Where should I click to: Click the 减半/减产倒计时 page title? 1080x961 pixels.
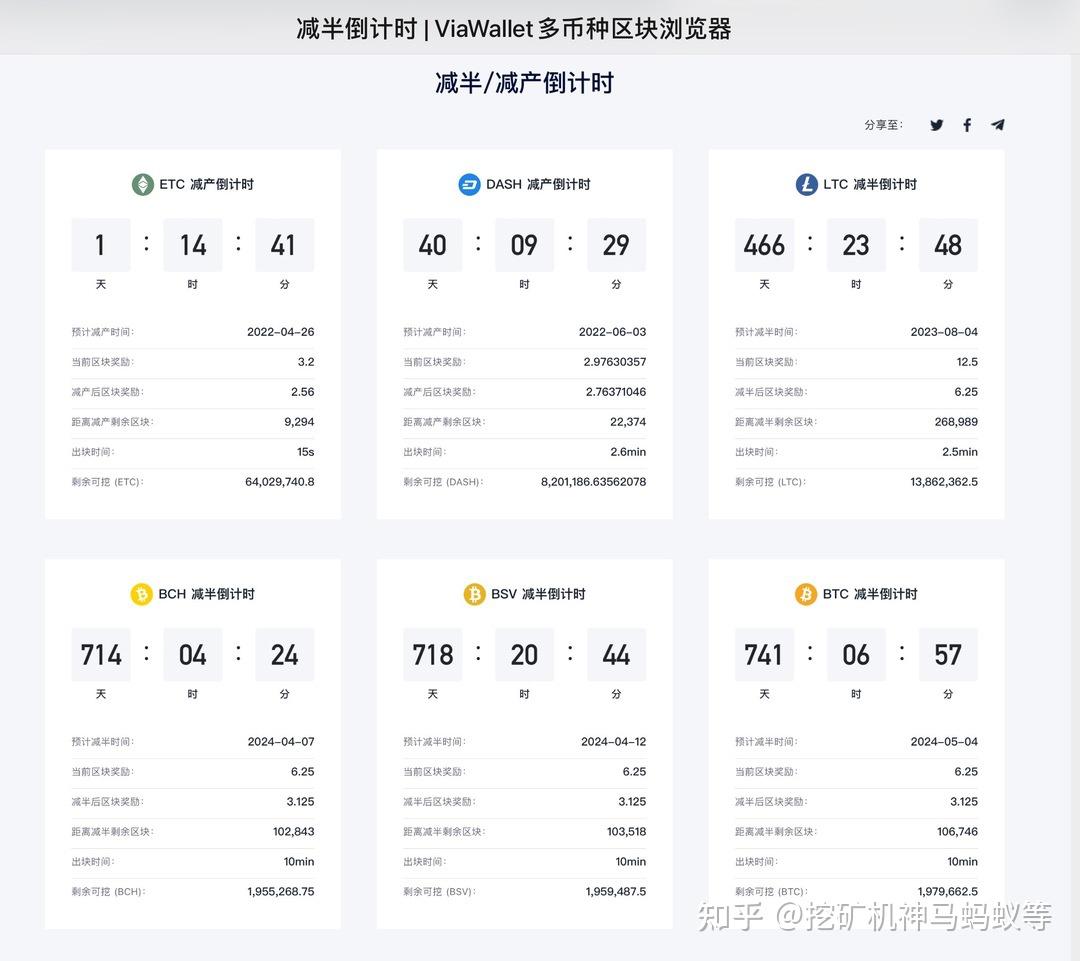click(x=525, y=81)
